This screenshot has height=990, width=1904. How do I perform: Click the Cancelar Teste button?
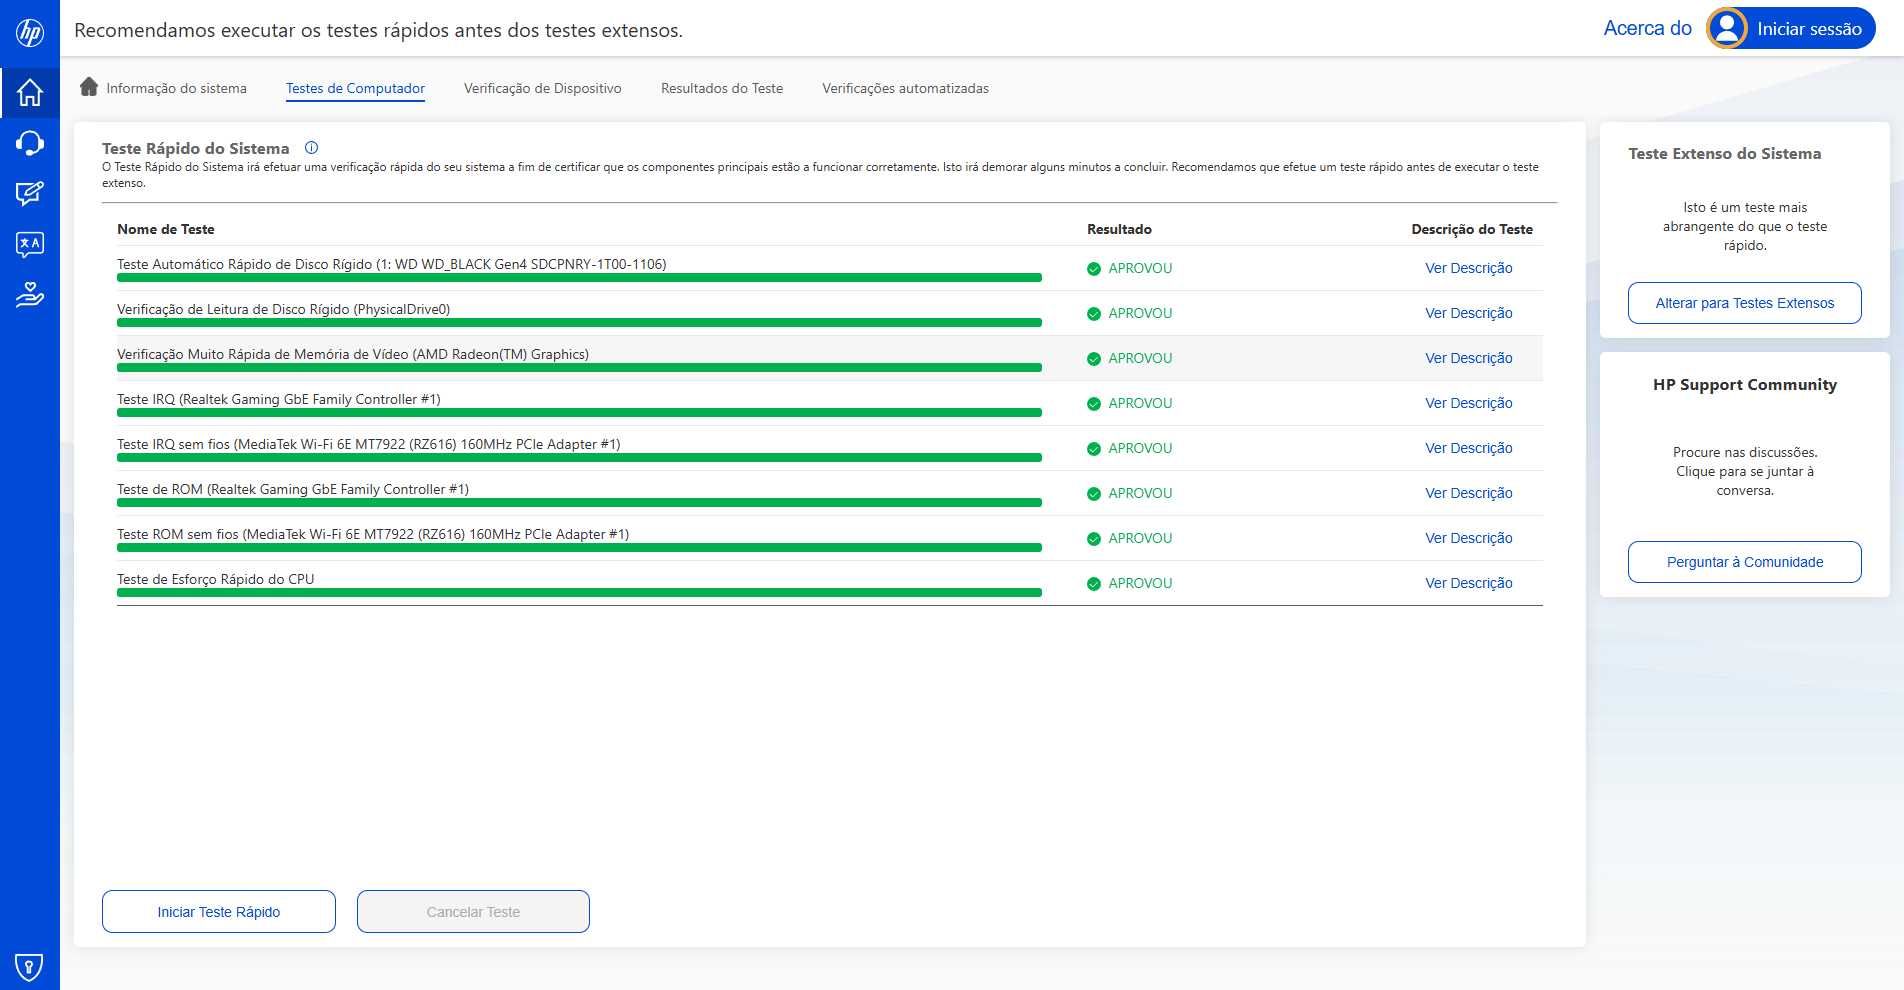[473, 912]
